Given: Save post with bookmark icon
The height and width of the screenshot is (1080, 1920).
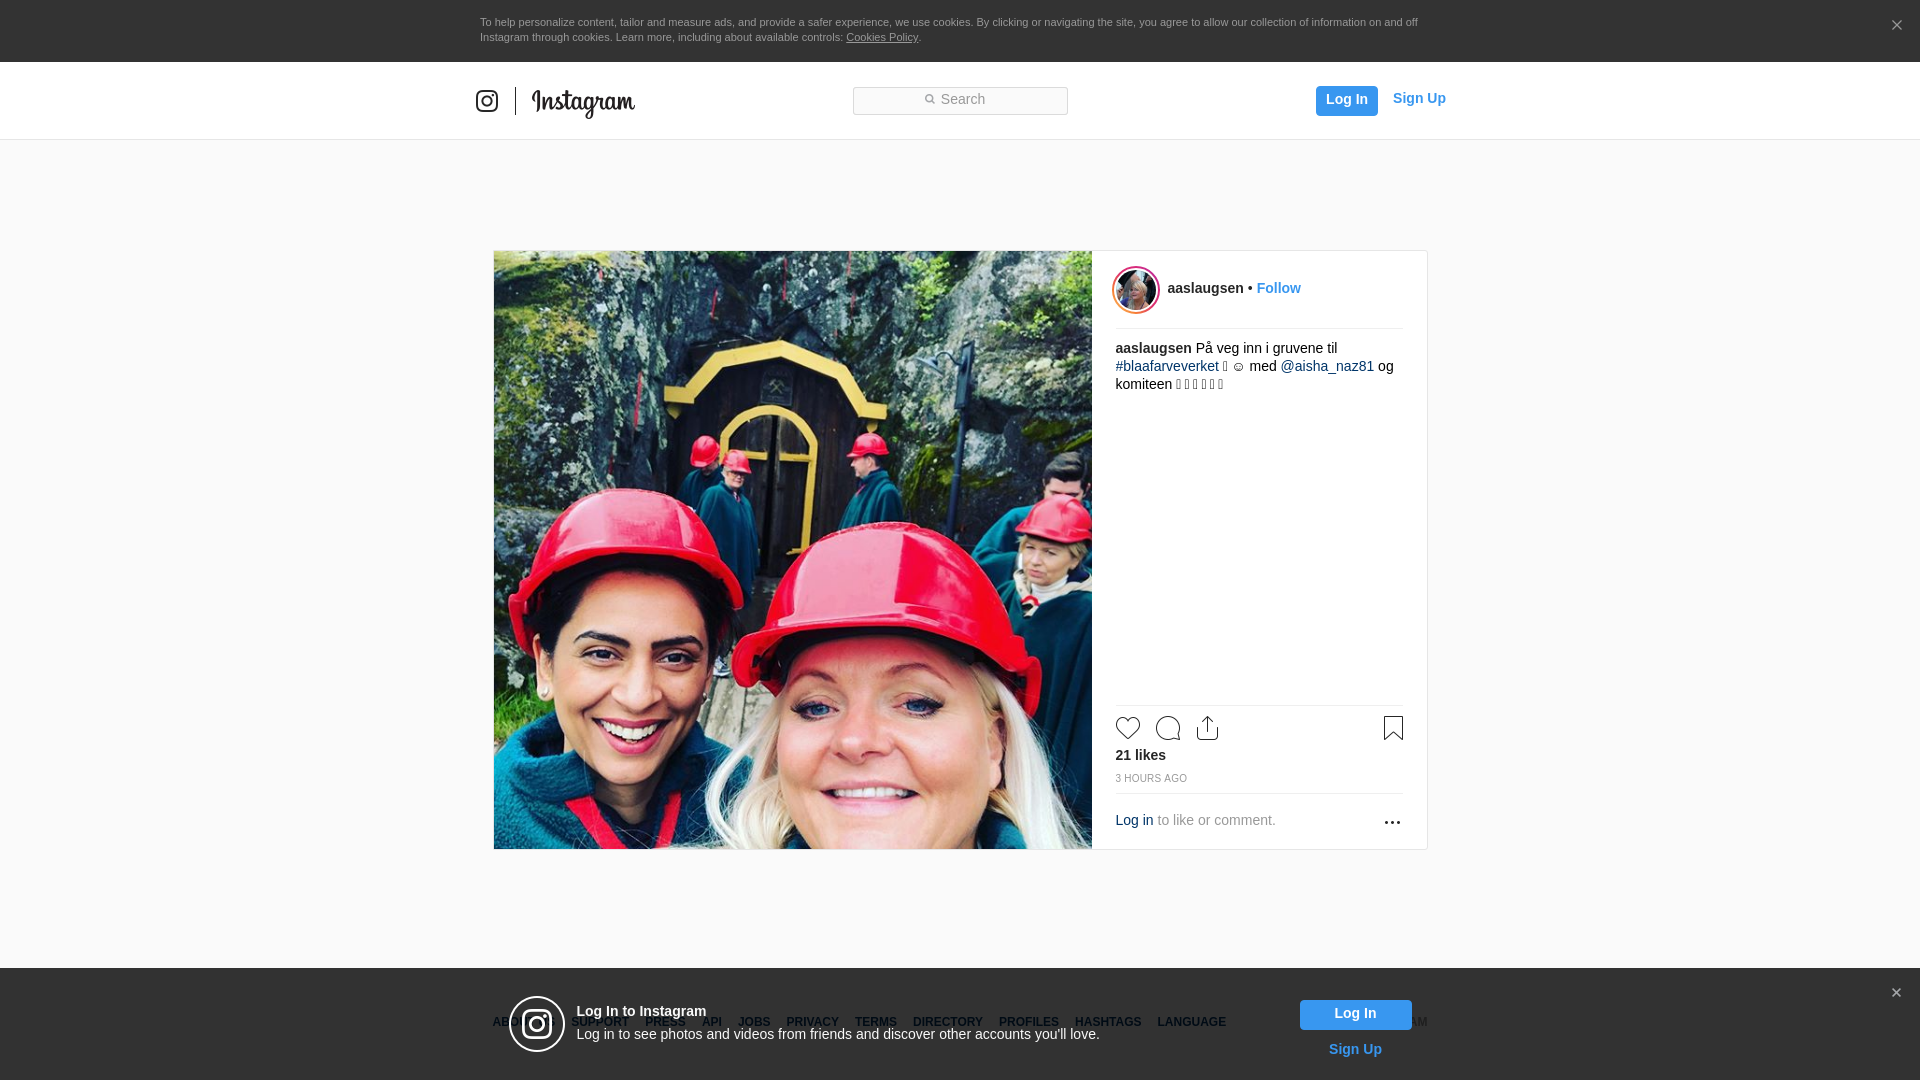Looking at the screenshot, I should point(1393,728).
